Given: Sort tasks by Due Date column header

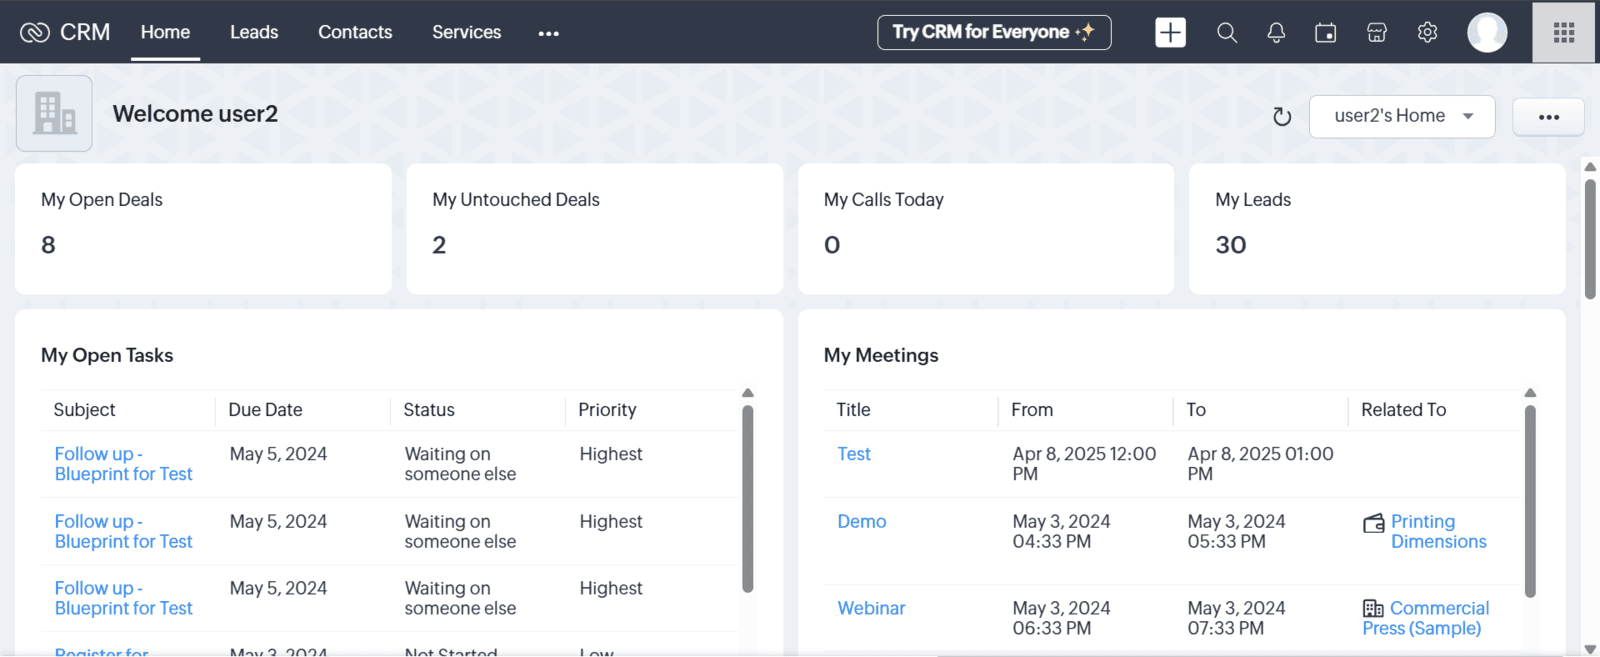Looking at the screenshot, I should [x=265, y=410].
